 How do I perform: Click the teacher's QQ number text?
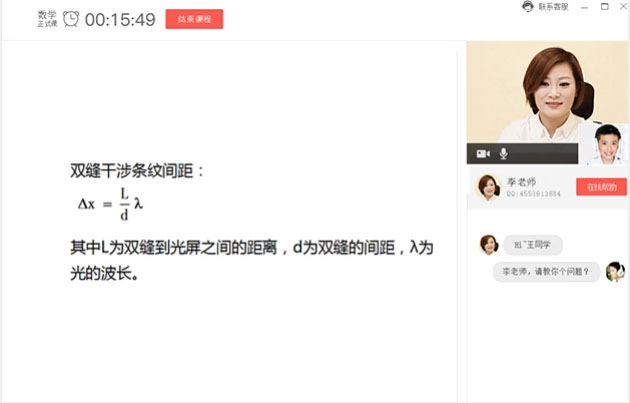pyautogui.click(x=533, y=194)
